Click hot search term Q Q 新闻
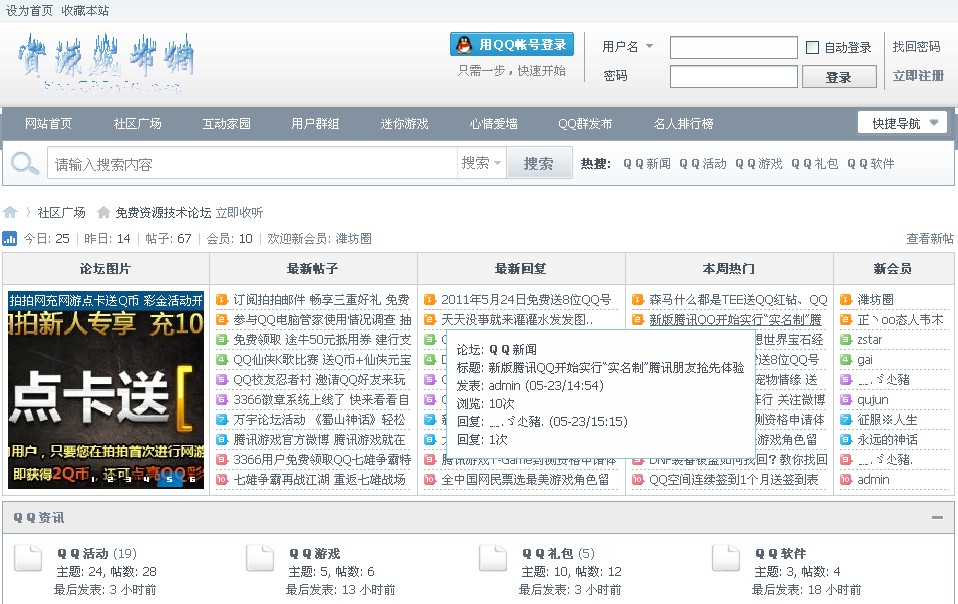This screenshot has height=604, width=958. 647,164
